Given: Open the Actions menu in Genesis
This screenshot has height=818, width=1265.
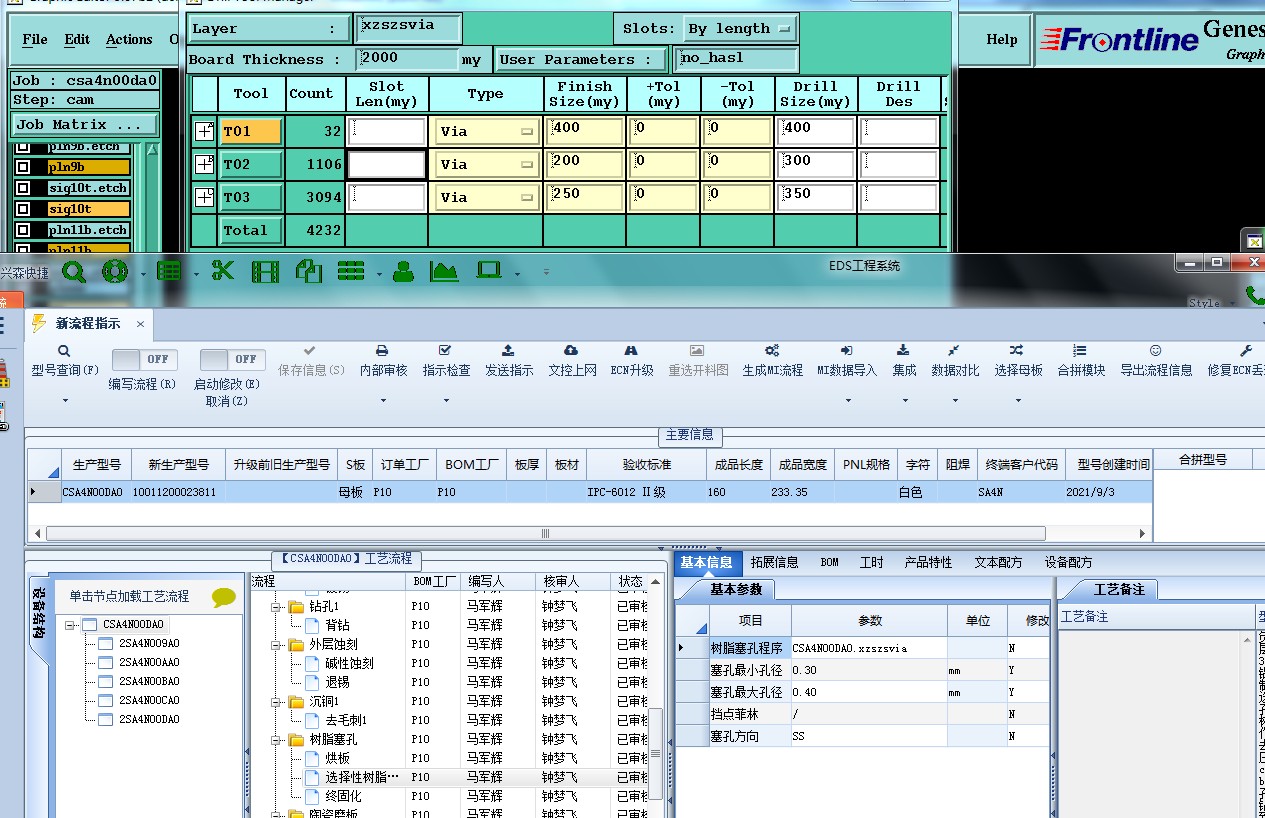Looking at the screenshot, I should [129, 40].
